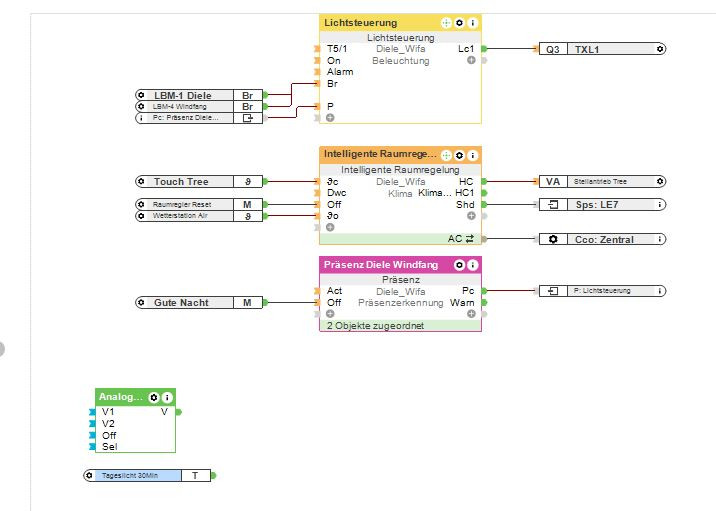This screenshot has height=511, width=716.
Task: Click the Br input of Lichtsteuerung block
Action: pyautogui.click(x=332, y=84)
